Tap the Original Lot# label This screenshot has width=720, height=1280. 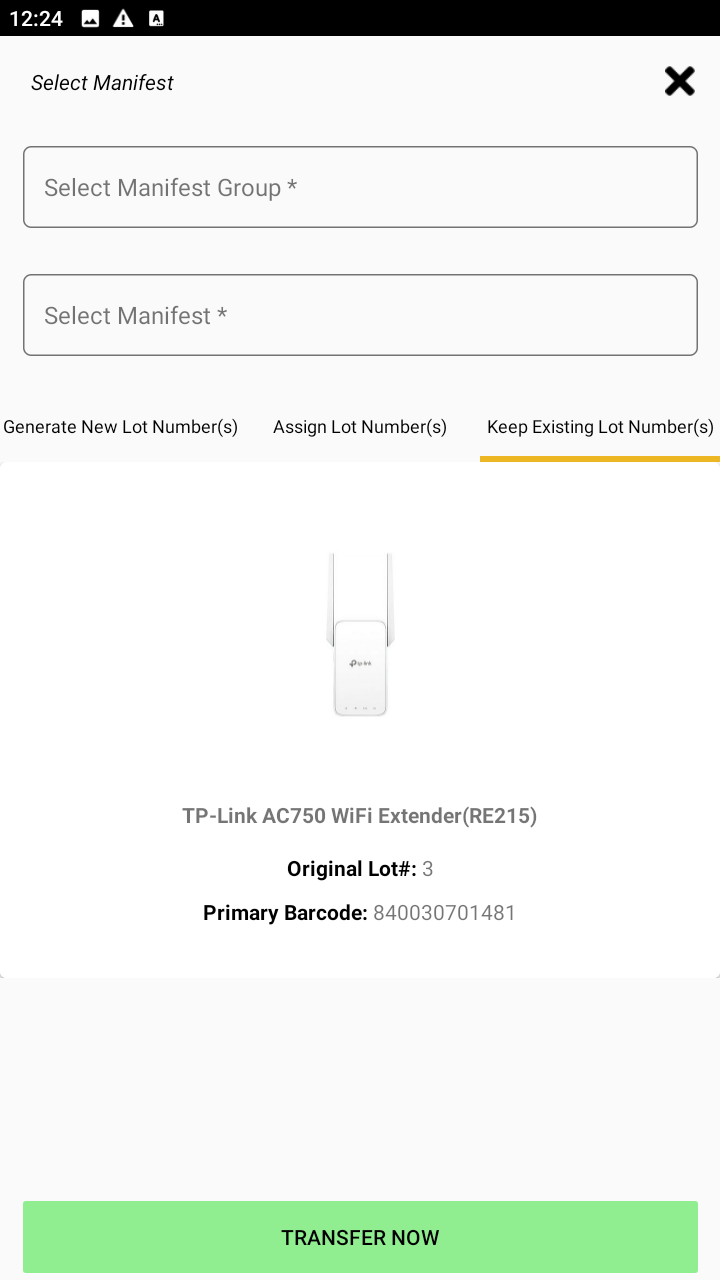pyautogui.click(x=351, y=869)
